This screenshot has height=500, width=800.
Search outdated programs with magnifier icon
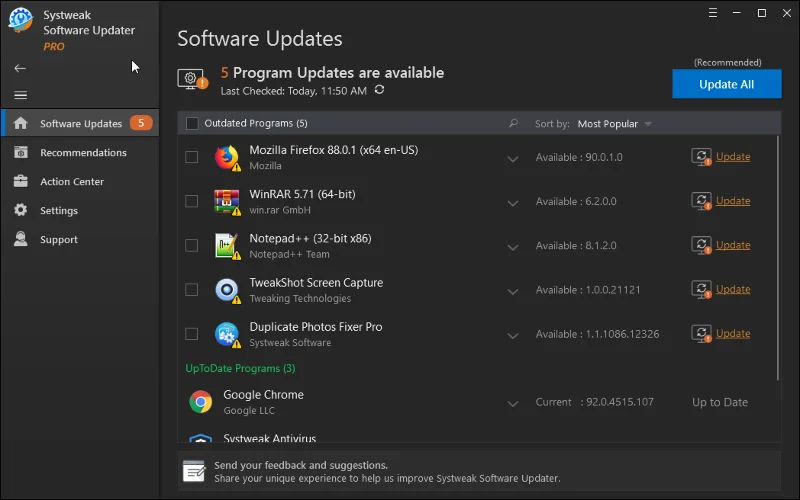[513, 123]
